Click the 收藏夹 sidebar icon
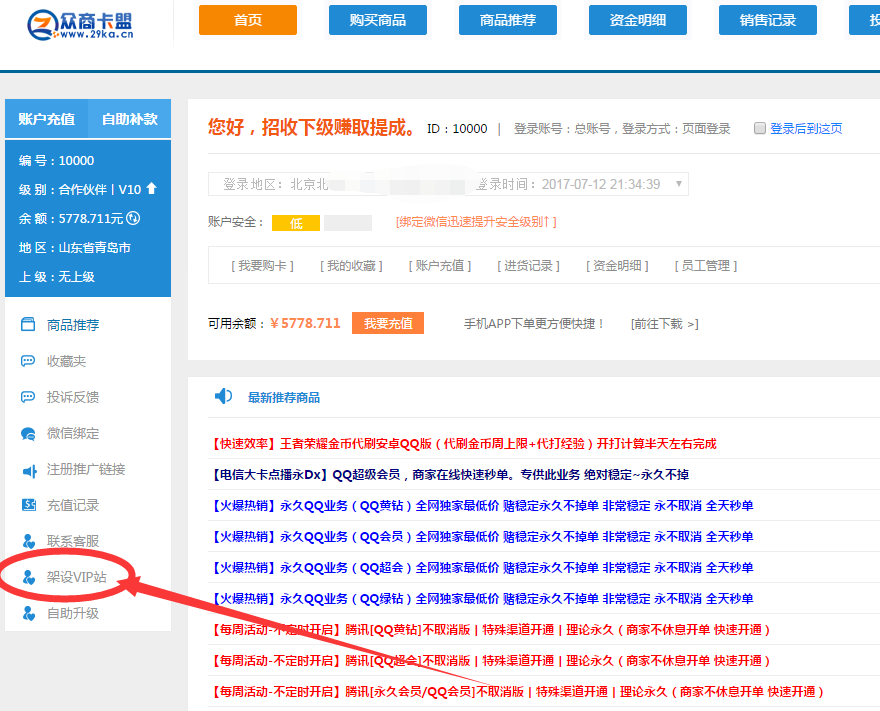Viewport: 880px width, 711px height. click(x=28, y=361)
